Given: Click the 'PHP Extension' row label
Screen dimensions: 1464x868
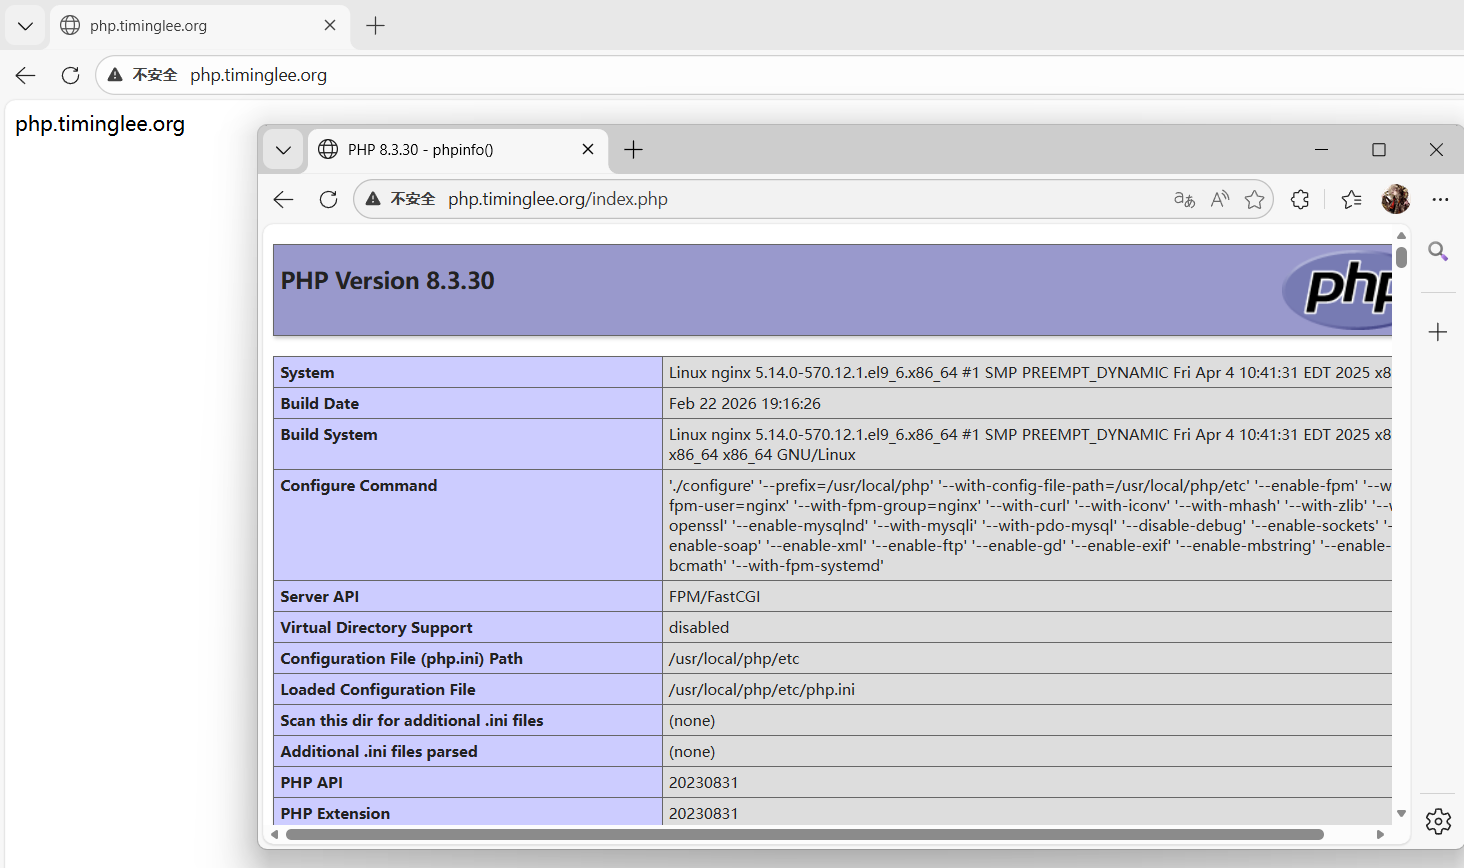Looking at the screenshot, I should [335, 814].
